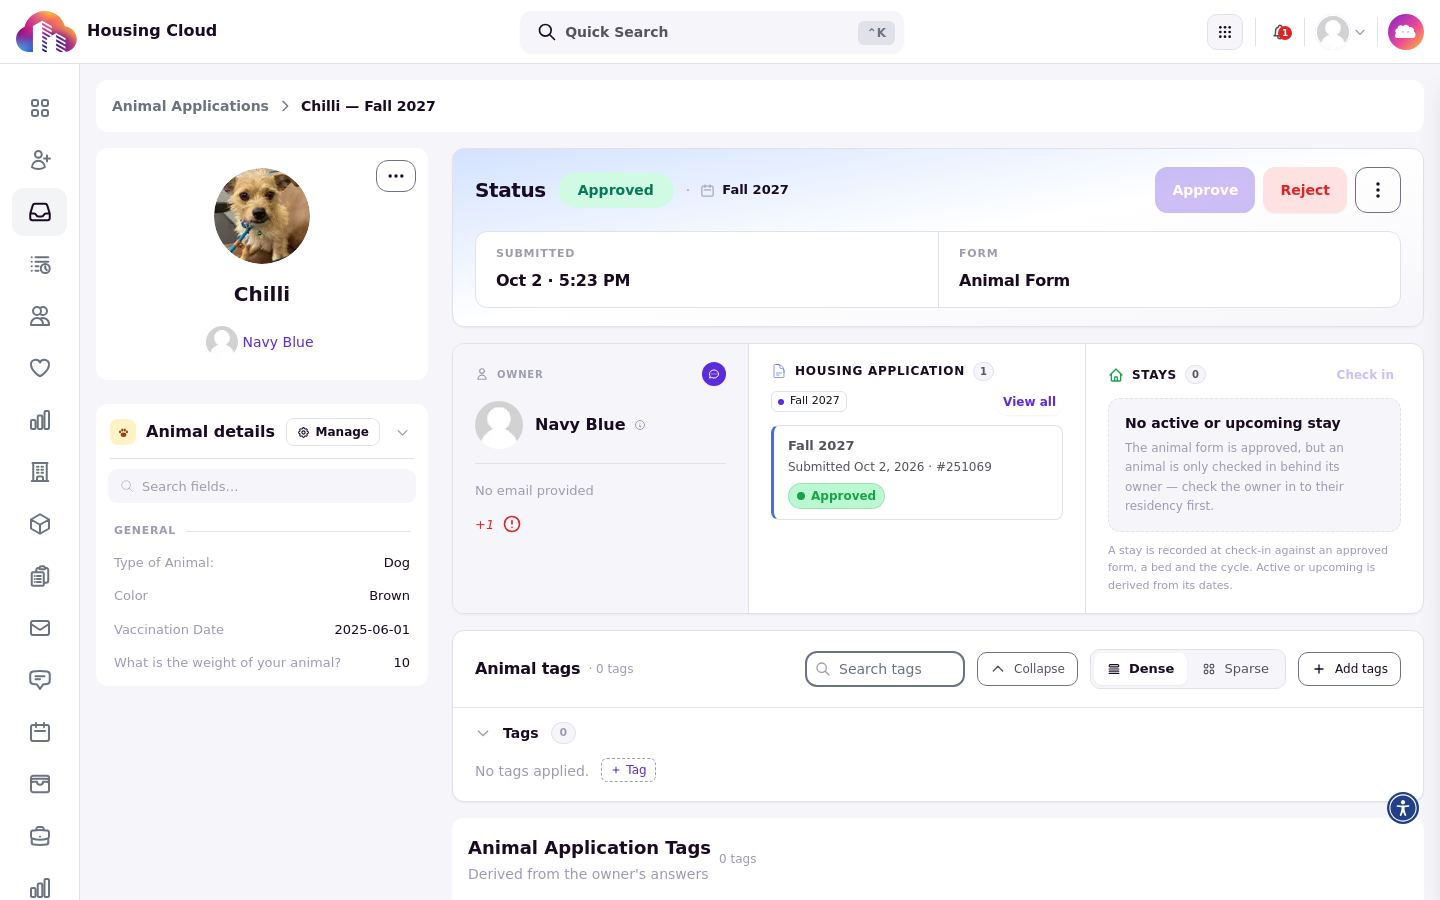Open the inbox sidebar icon
This screenshot has width=1440, height=900.
(40, 212)
